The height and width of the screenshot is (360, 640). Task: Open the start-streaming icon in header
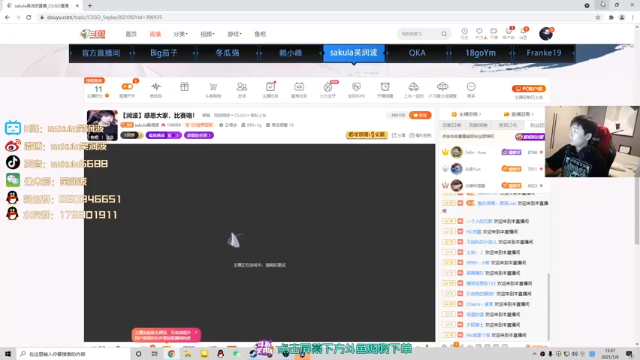[x=493, y=33]
